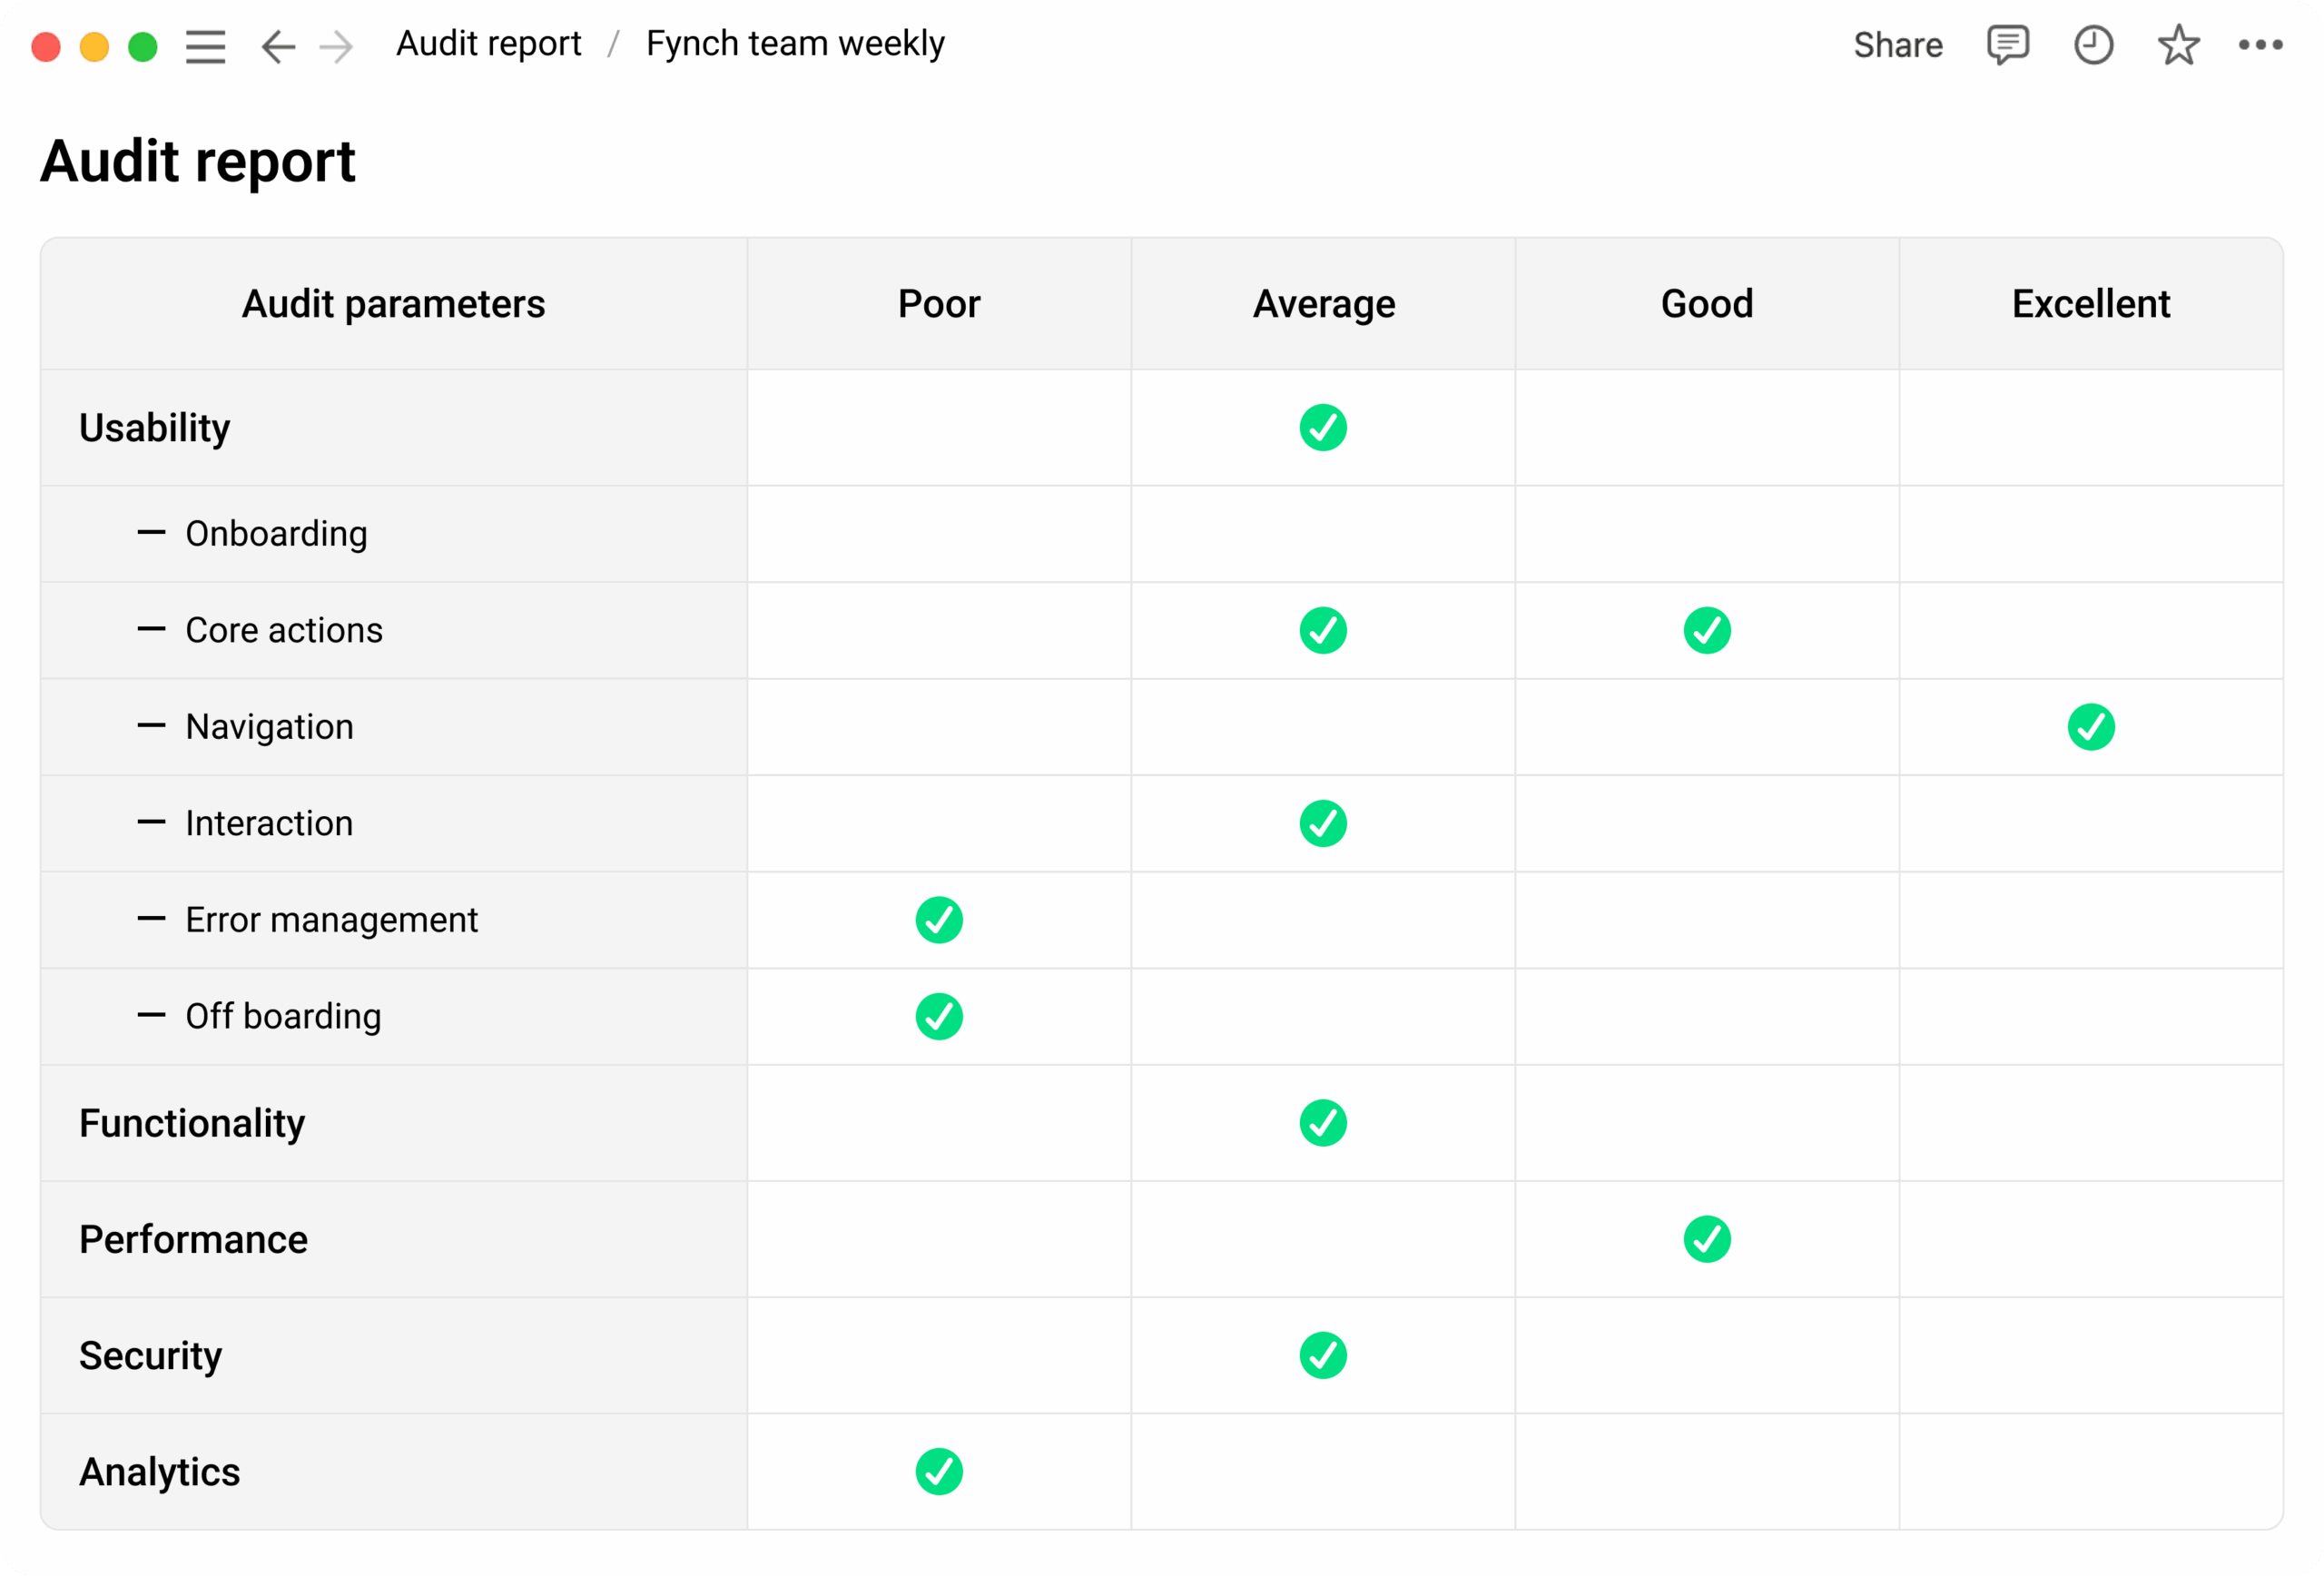Open the sidebar hamburger menu

205,46
